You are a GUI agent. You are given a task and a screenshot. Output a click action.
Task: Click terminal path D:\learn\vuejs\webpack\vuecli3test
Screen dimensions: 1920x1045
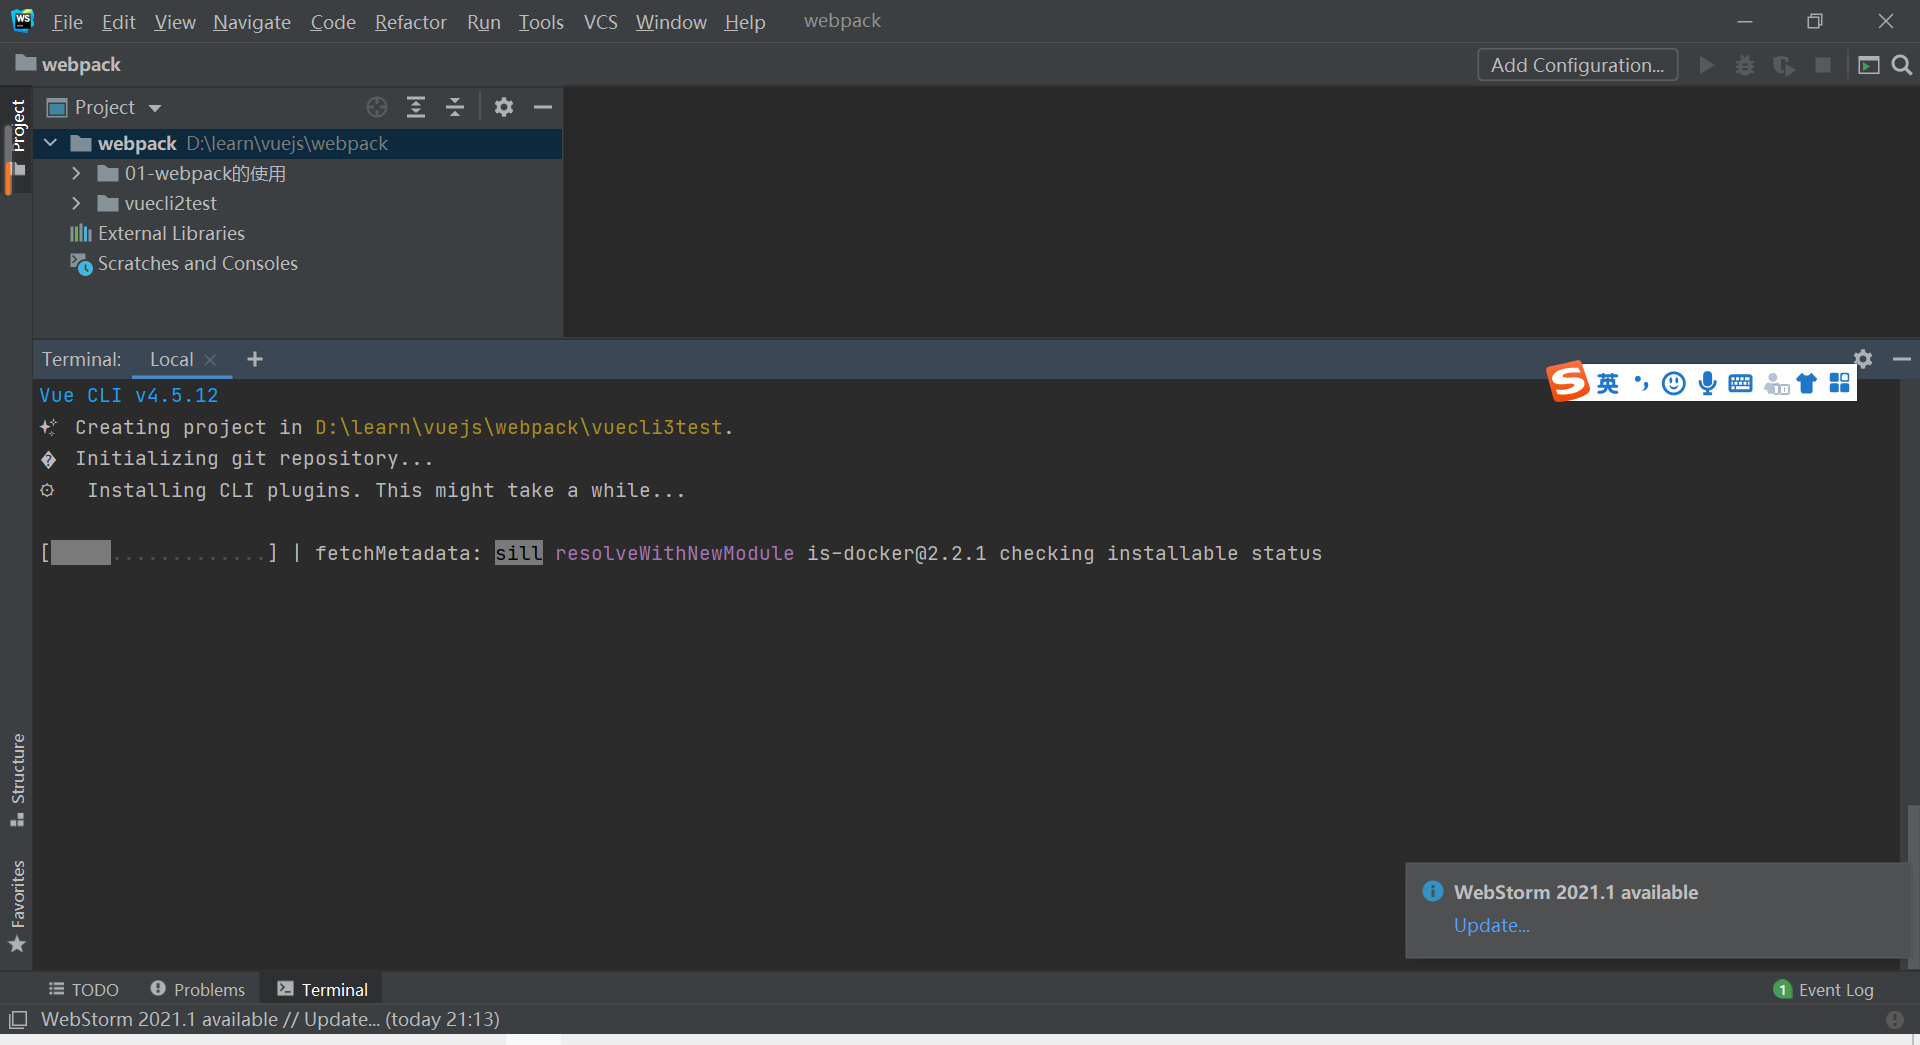[x=519, y=428]
